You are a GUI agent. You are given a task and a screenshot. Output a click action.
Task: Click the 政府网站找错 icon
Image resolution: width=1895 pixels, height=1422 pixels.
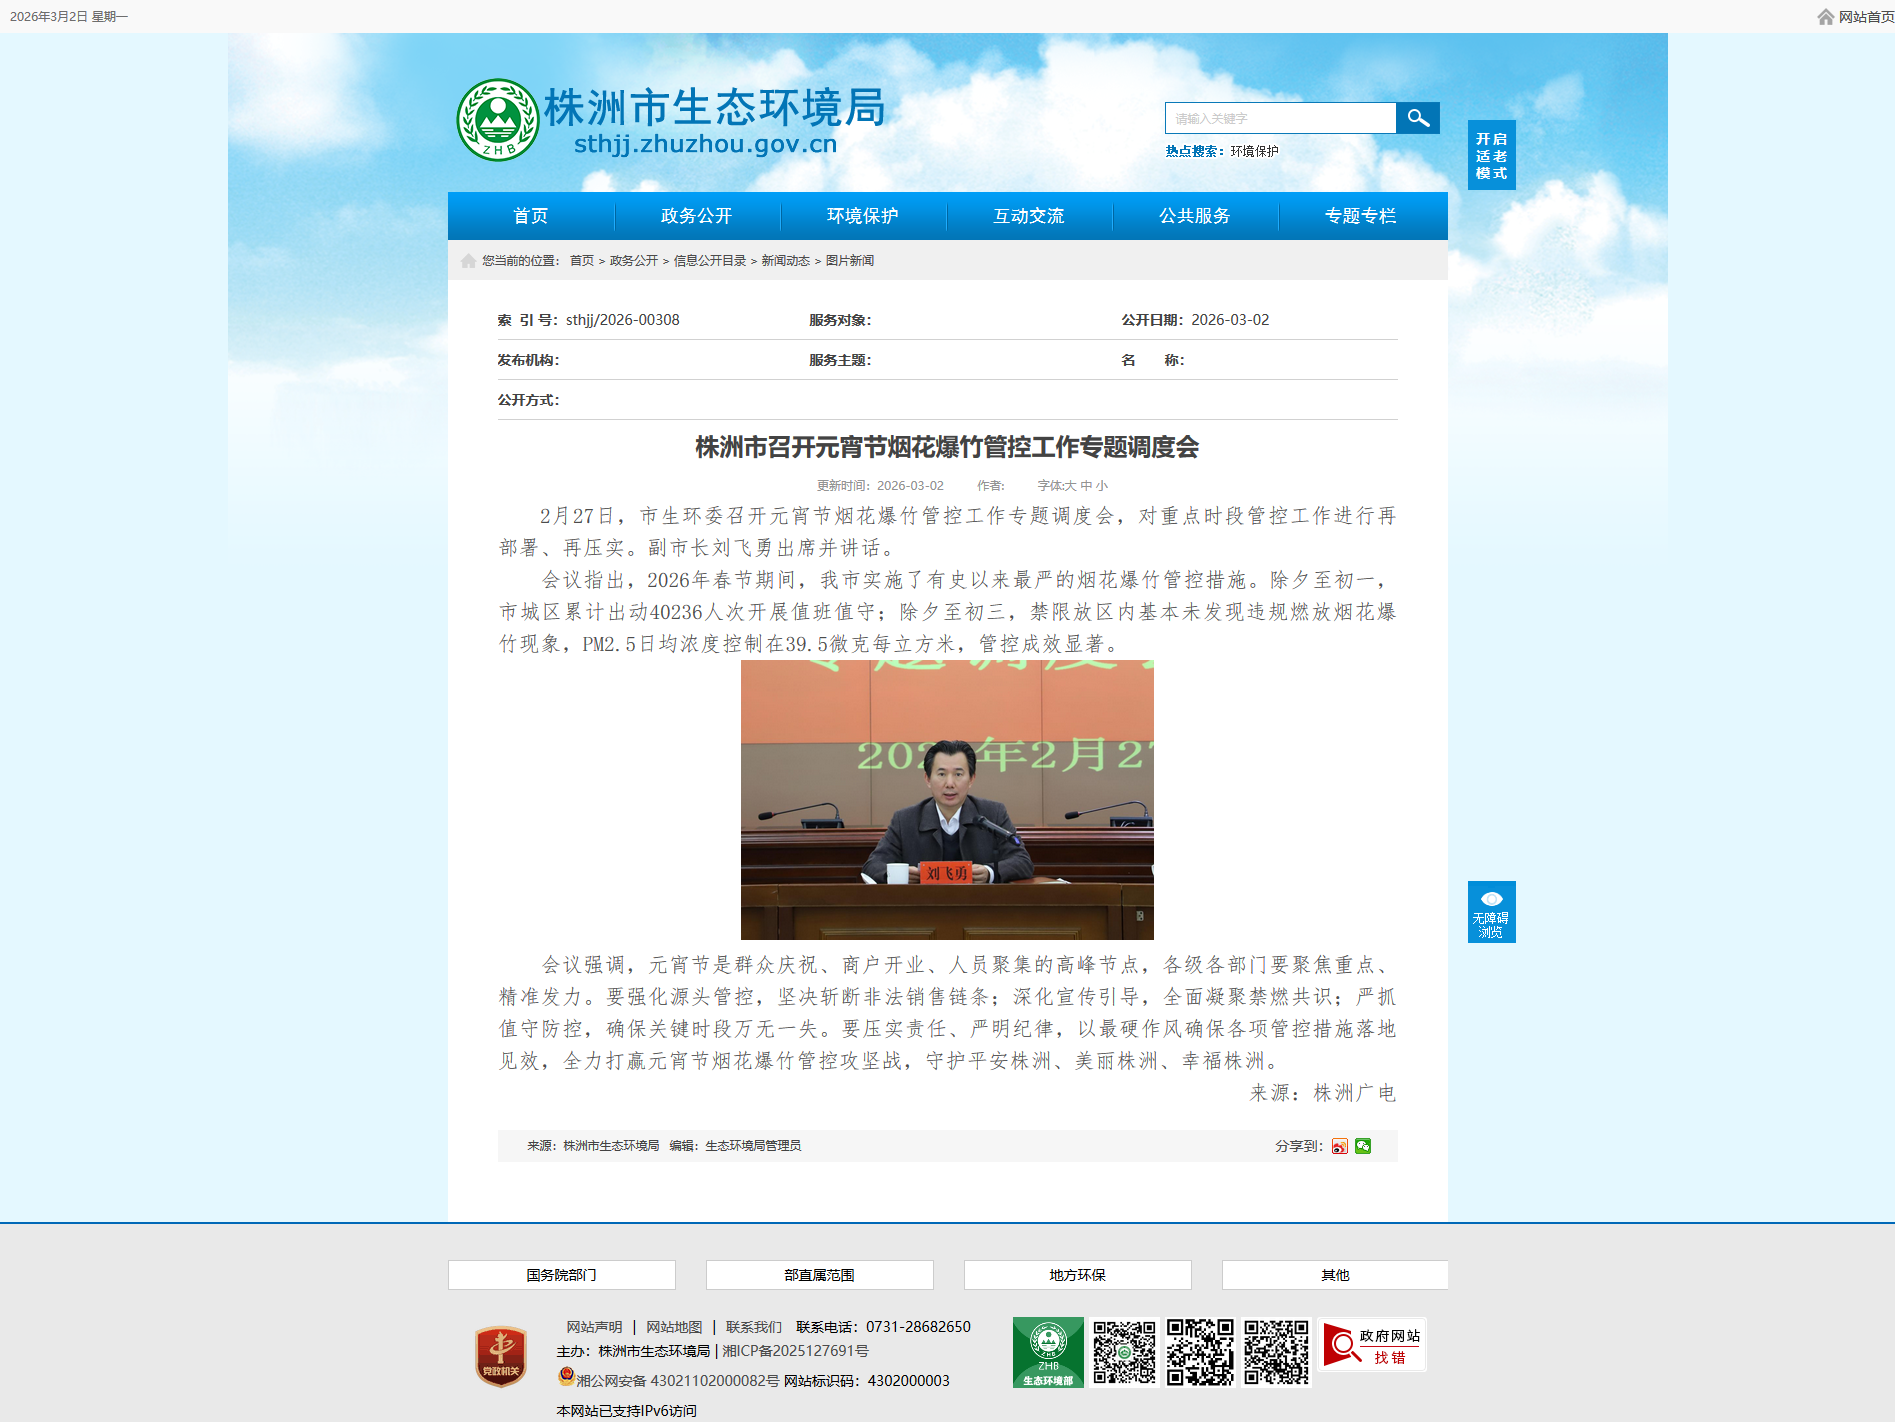1373,1345
